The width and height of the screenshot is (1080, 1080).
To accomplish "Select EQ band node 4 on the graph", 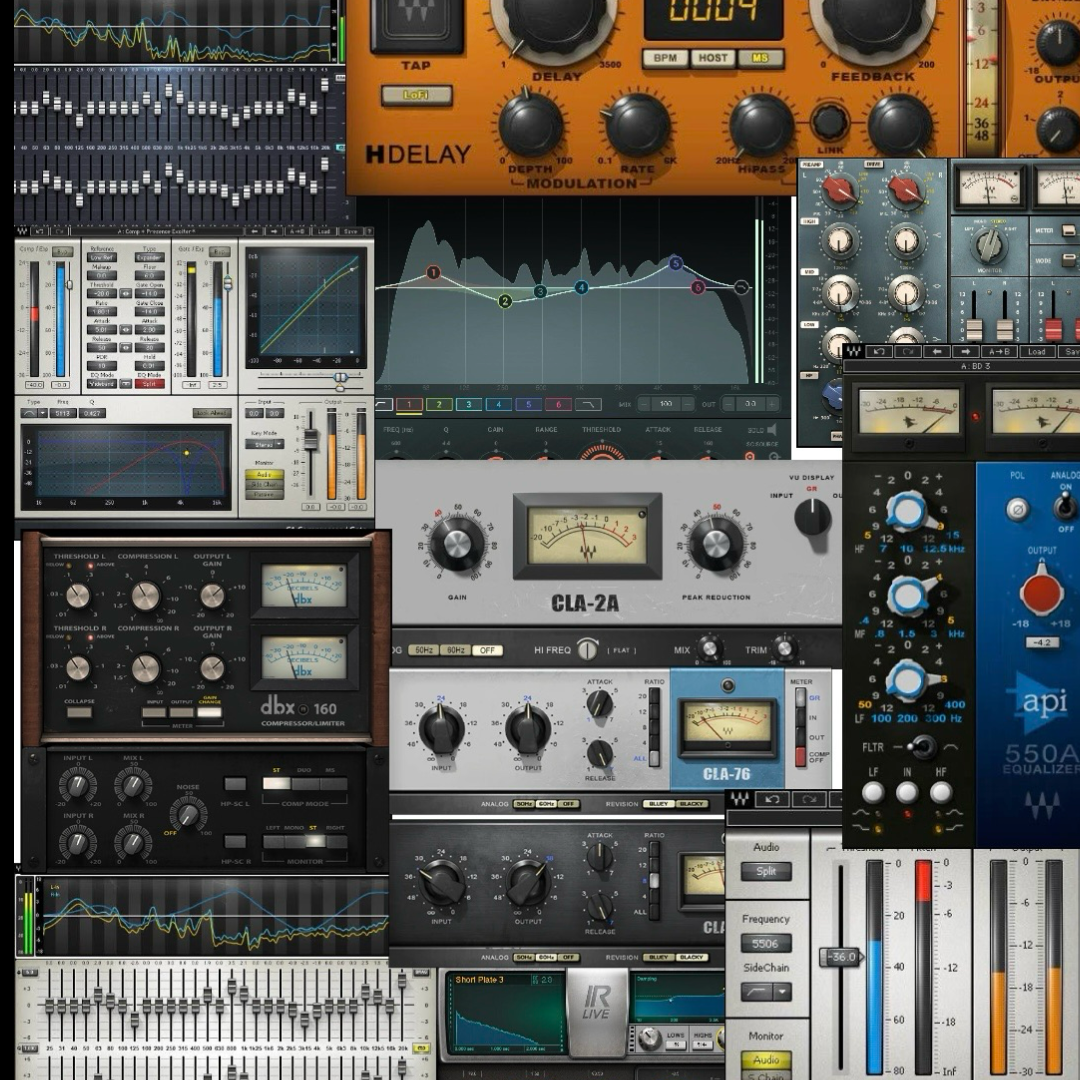I will tap(581, 287).
